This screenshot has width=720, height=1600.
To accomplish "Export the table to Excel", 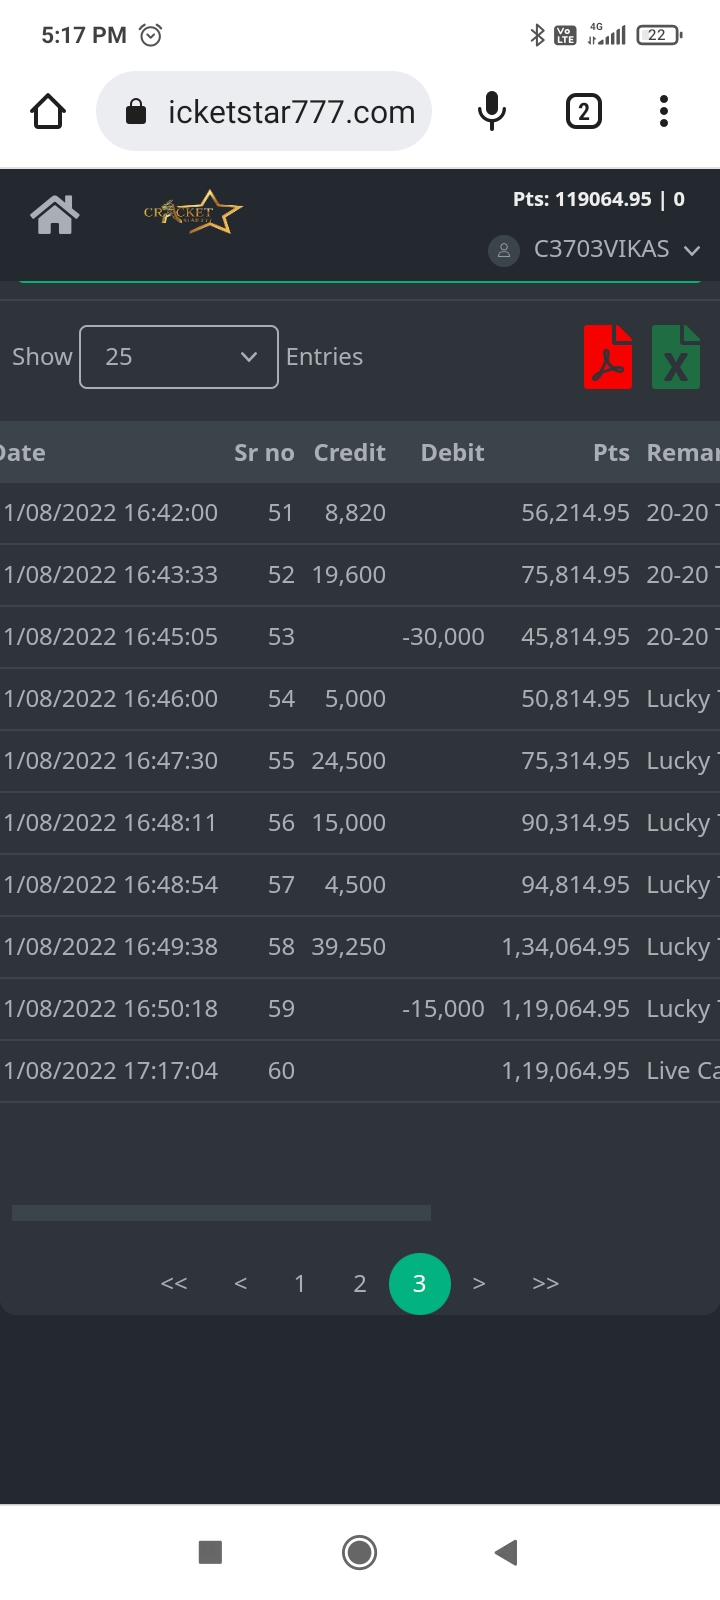I will [676, 357].
